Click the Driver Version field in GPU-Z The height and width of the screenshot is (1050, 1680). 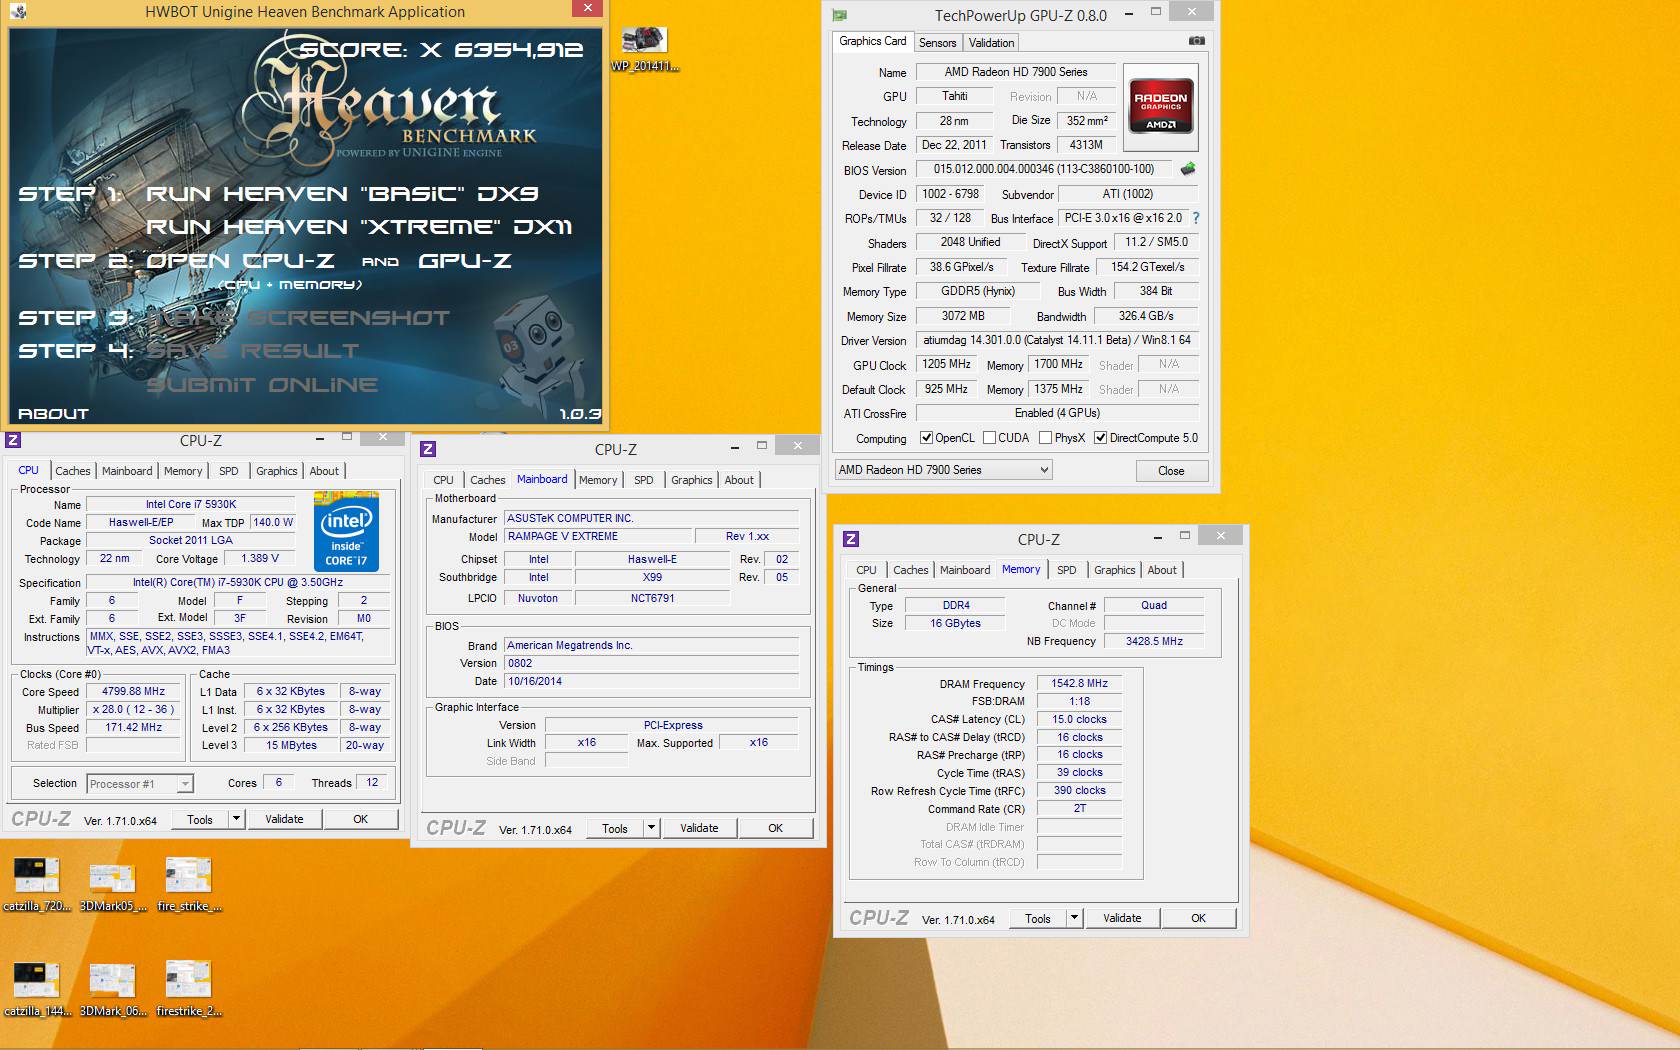pyautogui.click(x=1057, y=340)
